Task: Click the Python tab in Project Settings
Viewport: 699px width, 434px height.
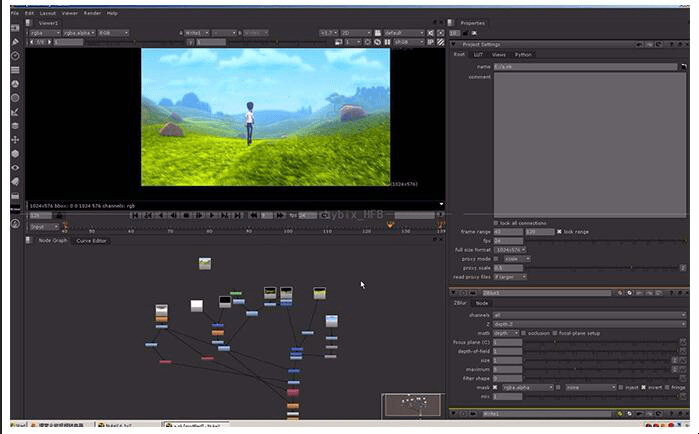Action: click(523, 54)
